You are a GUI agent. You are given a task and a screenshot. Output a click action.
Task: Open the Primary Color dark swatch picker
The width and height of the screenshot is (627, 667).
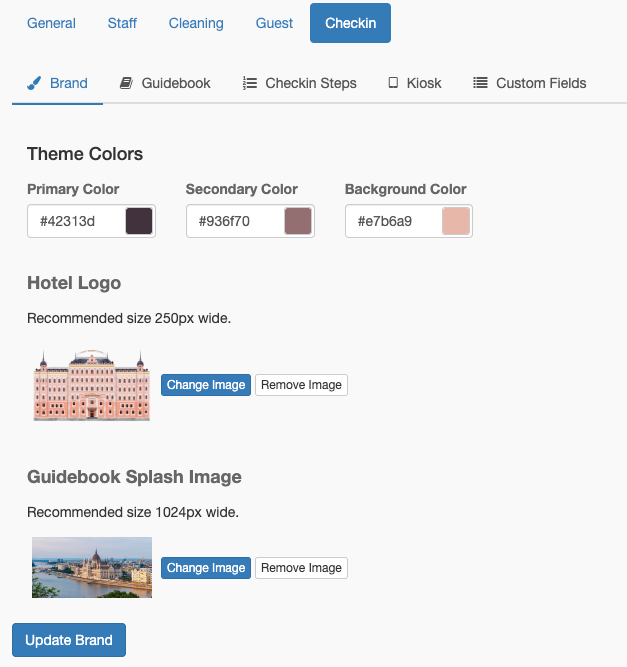[139, 221]
